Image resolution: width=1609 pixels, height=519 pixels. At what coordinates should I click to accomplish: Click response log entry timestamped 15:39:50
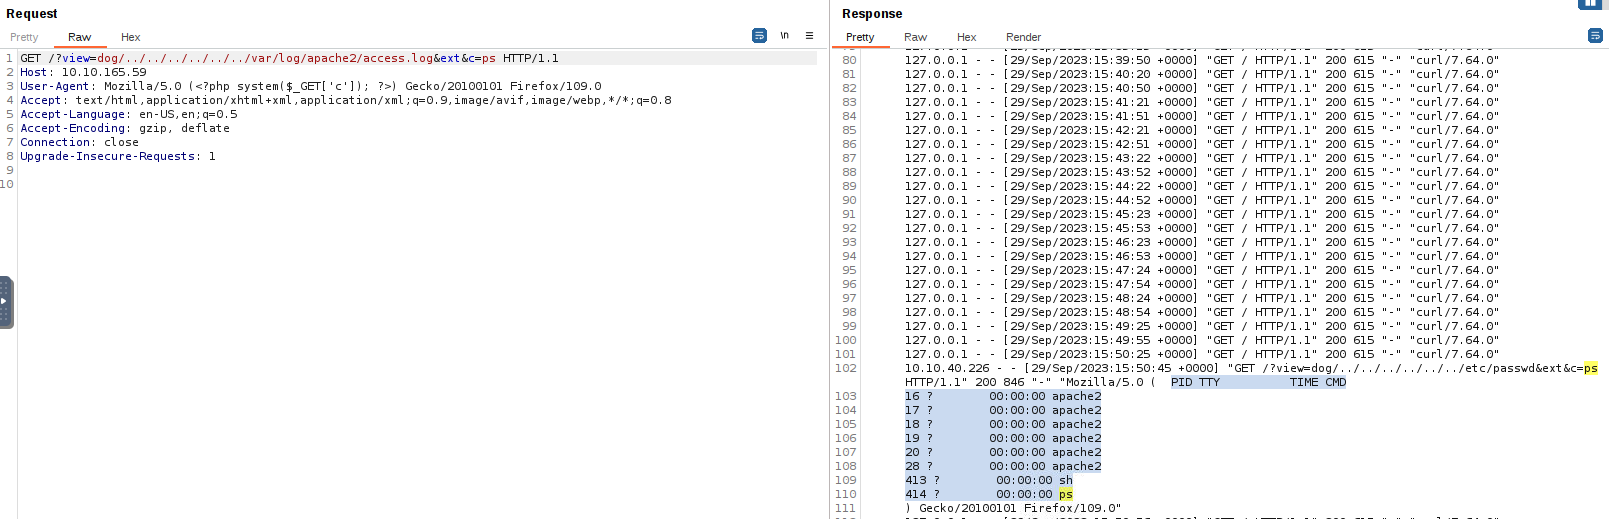click(1202, 60)
